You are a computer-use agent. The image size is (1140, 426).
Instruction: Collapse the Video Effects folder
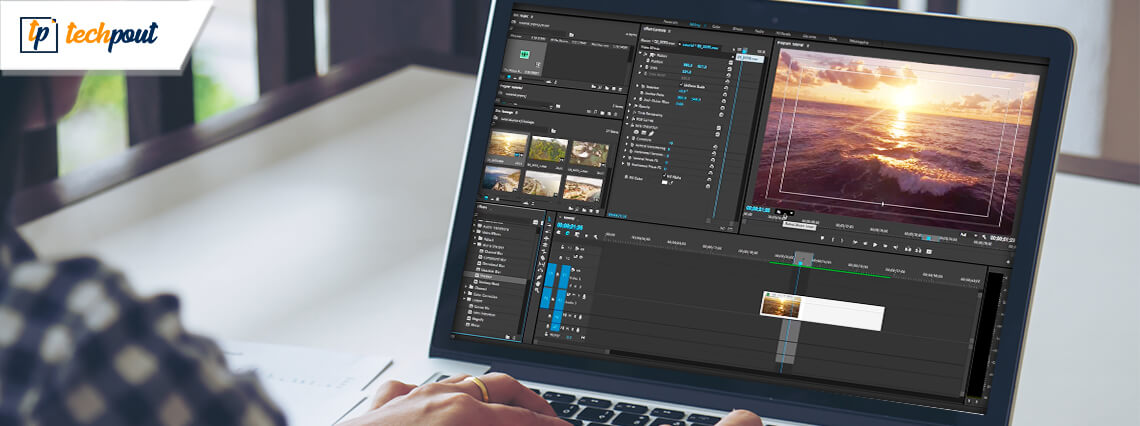point(475,231)
